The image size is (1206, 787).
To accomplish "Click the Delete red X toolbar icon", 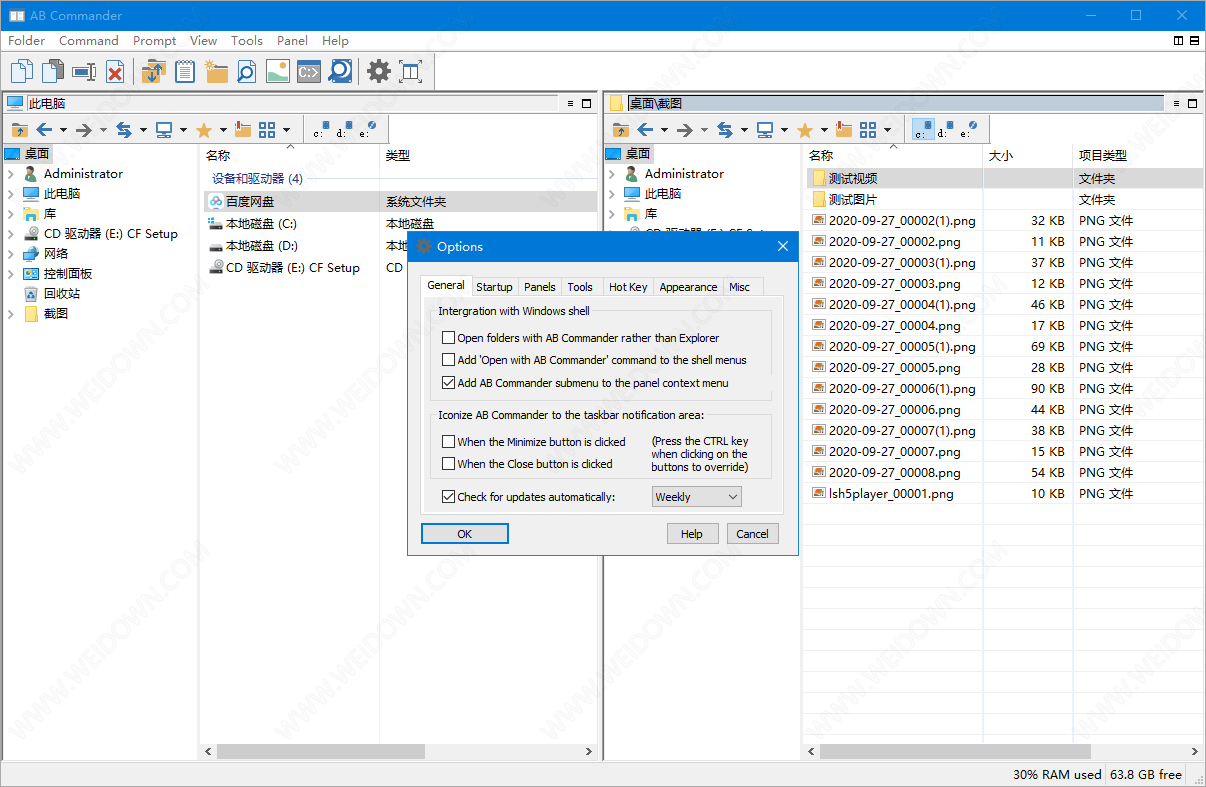I will [115, 71].
